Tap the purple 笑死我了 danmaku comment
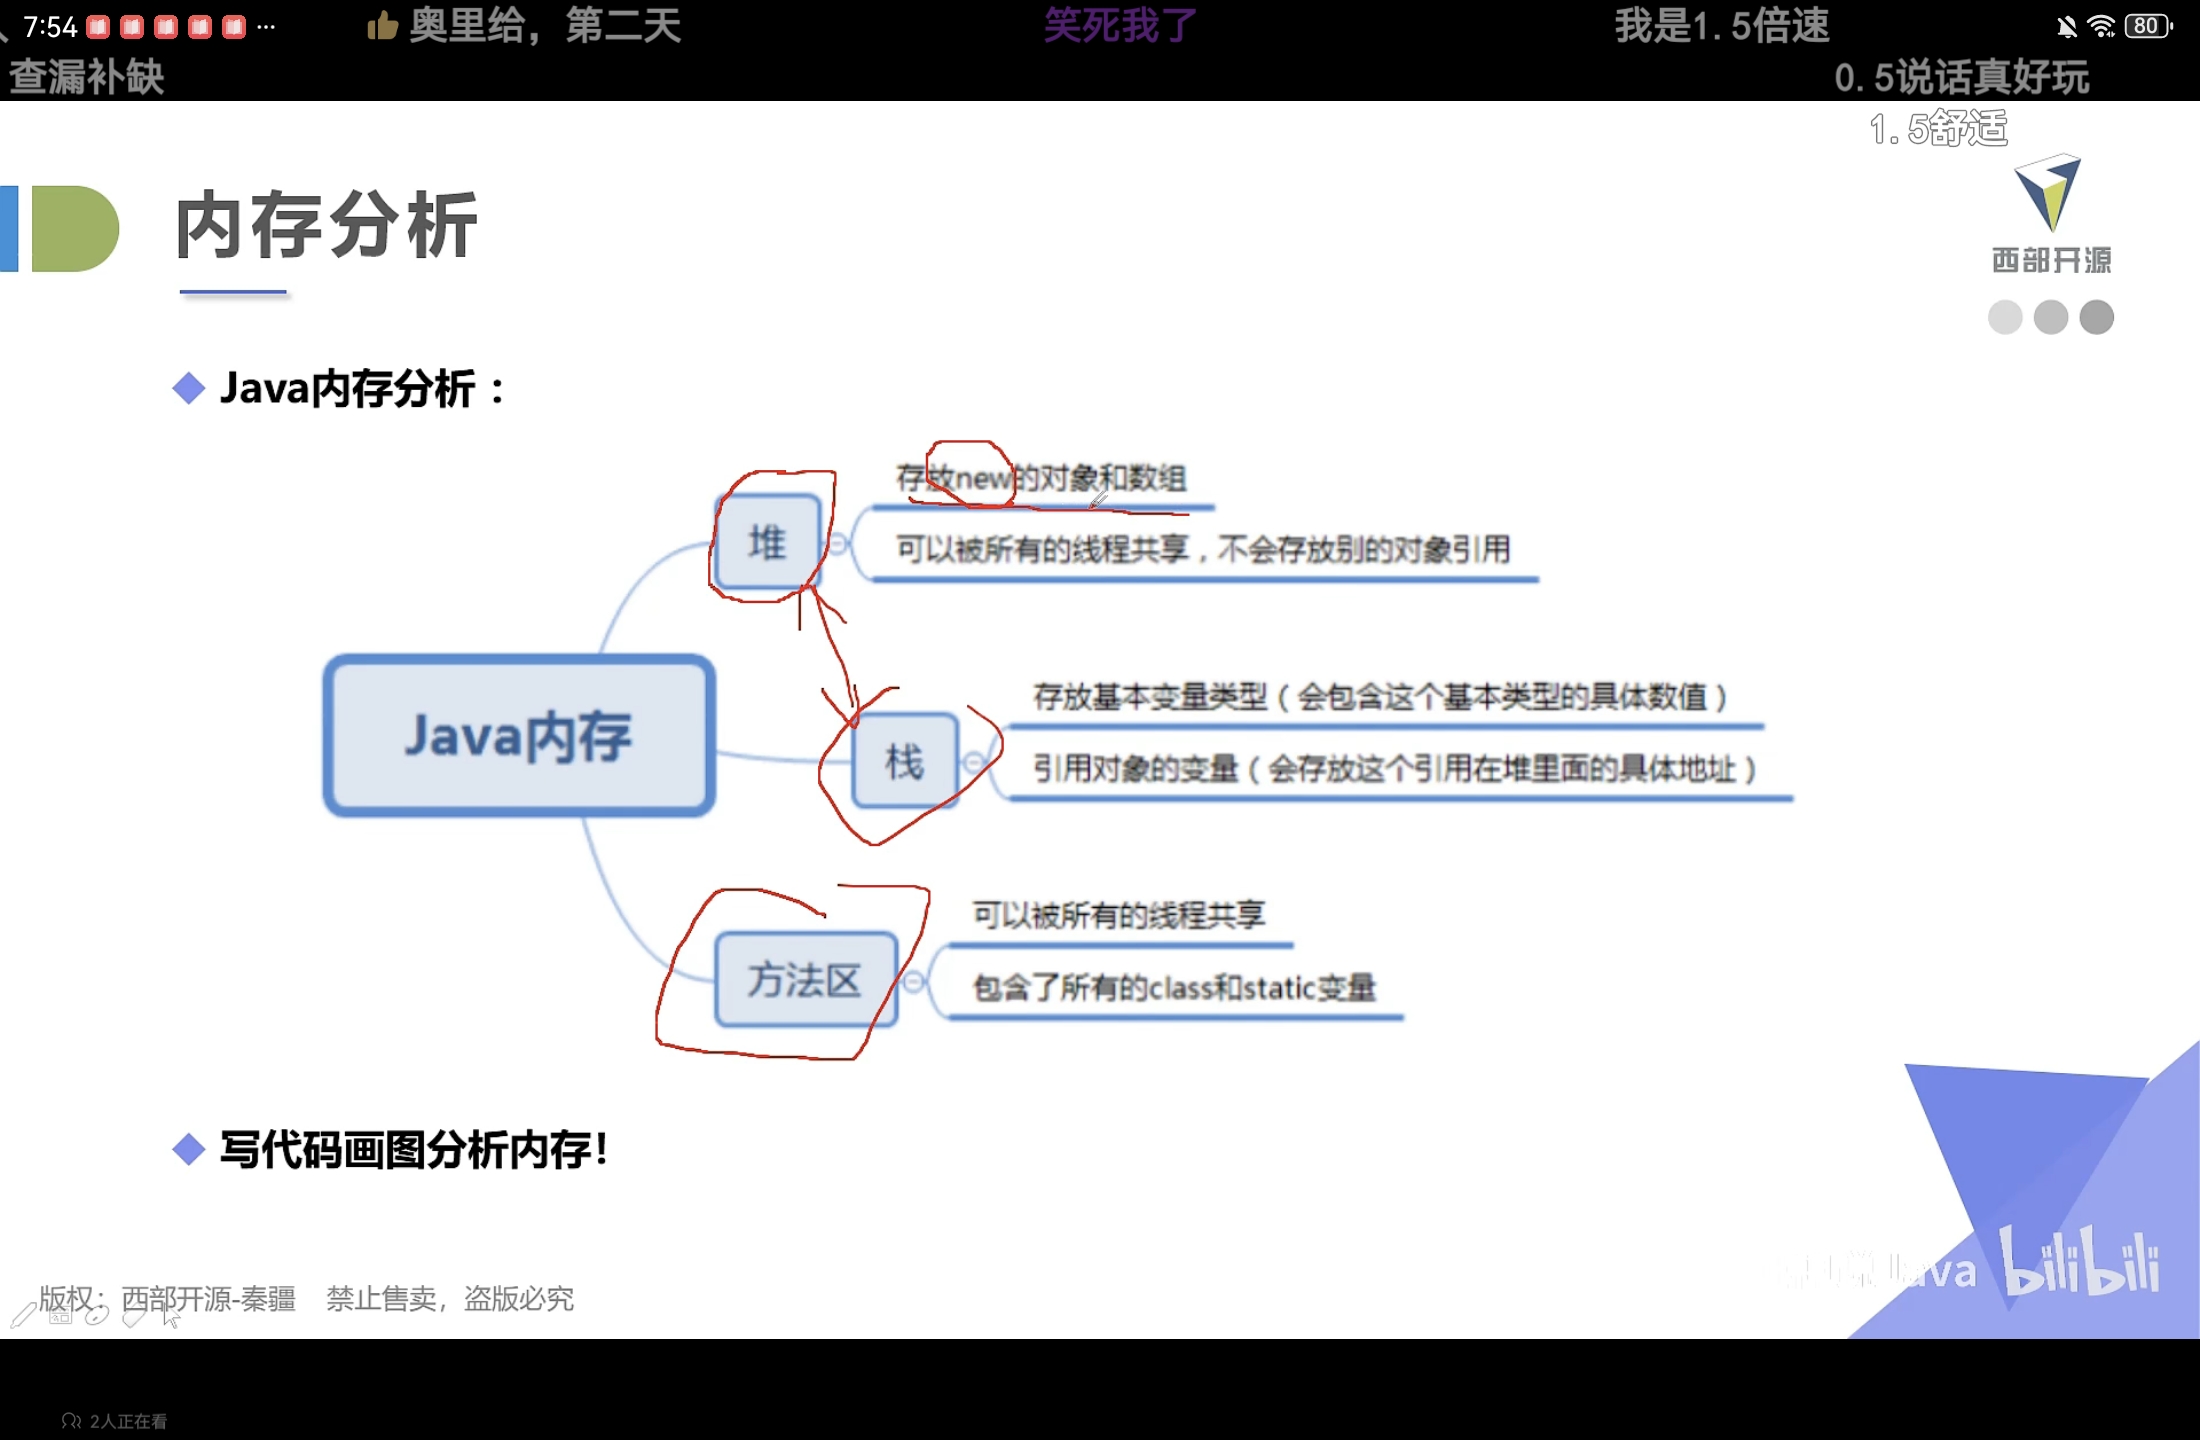Image resolution: width=2200 pixels, height=1440 pixels. pos(1119,25)
